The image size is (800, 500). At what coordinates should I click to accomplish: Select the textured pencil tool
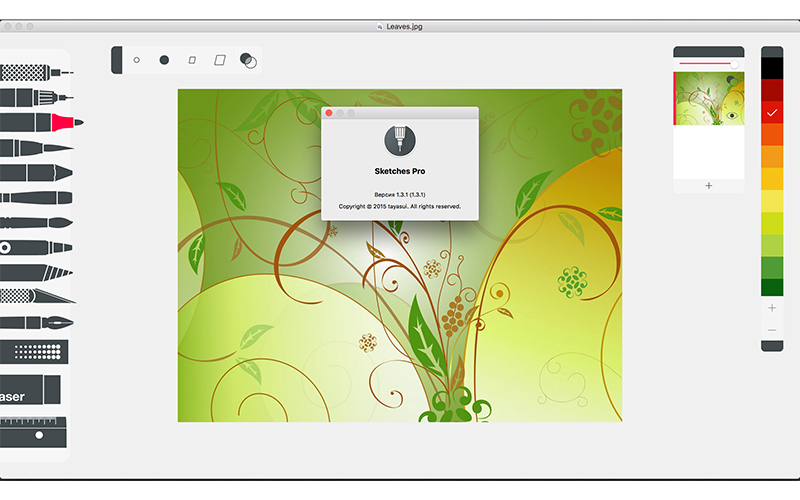tap(36, 72)
